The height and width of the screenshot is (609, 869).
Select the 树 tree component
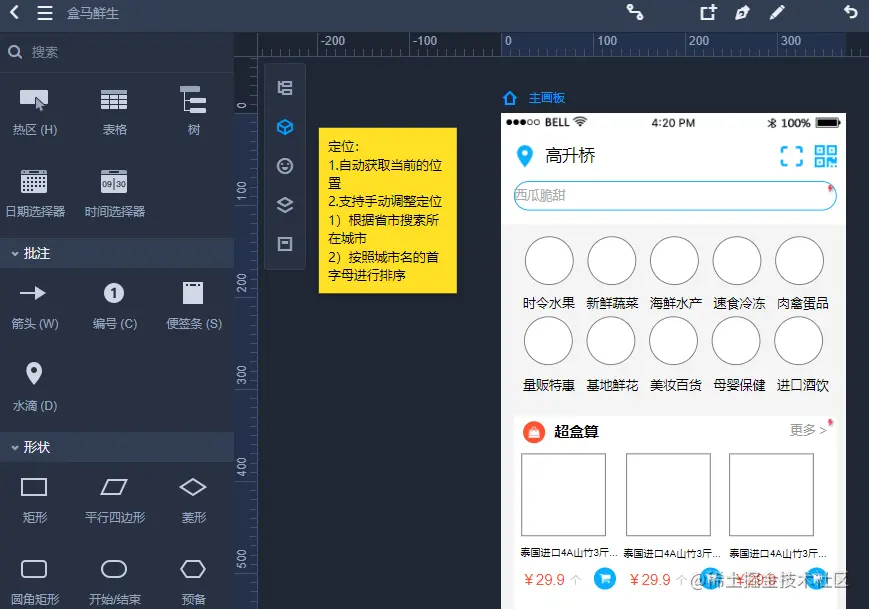point(193,111)
